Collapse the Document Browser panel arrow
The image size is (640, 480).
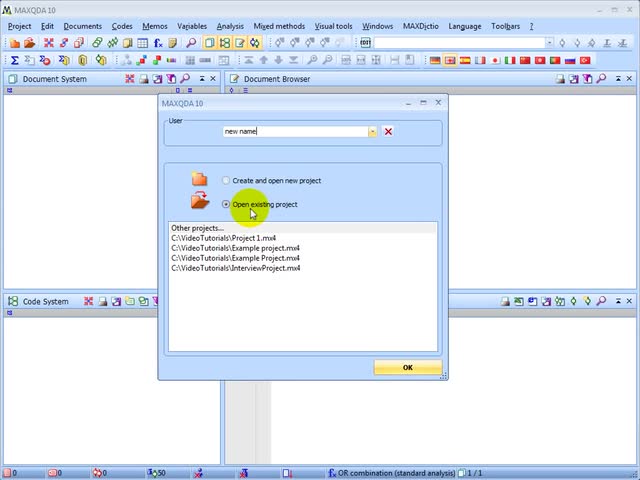click(618, 78)
